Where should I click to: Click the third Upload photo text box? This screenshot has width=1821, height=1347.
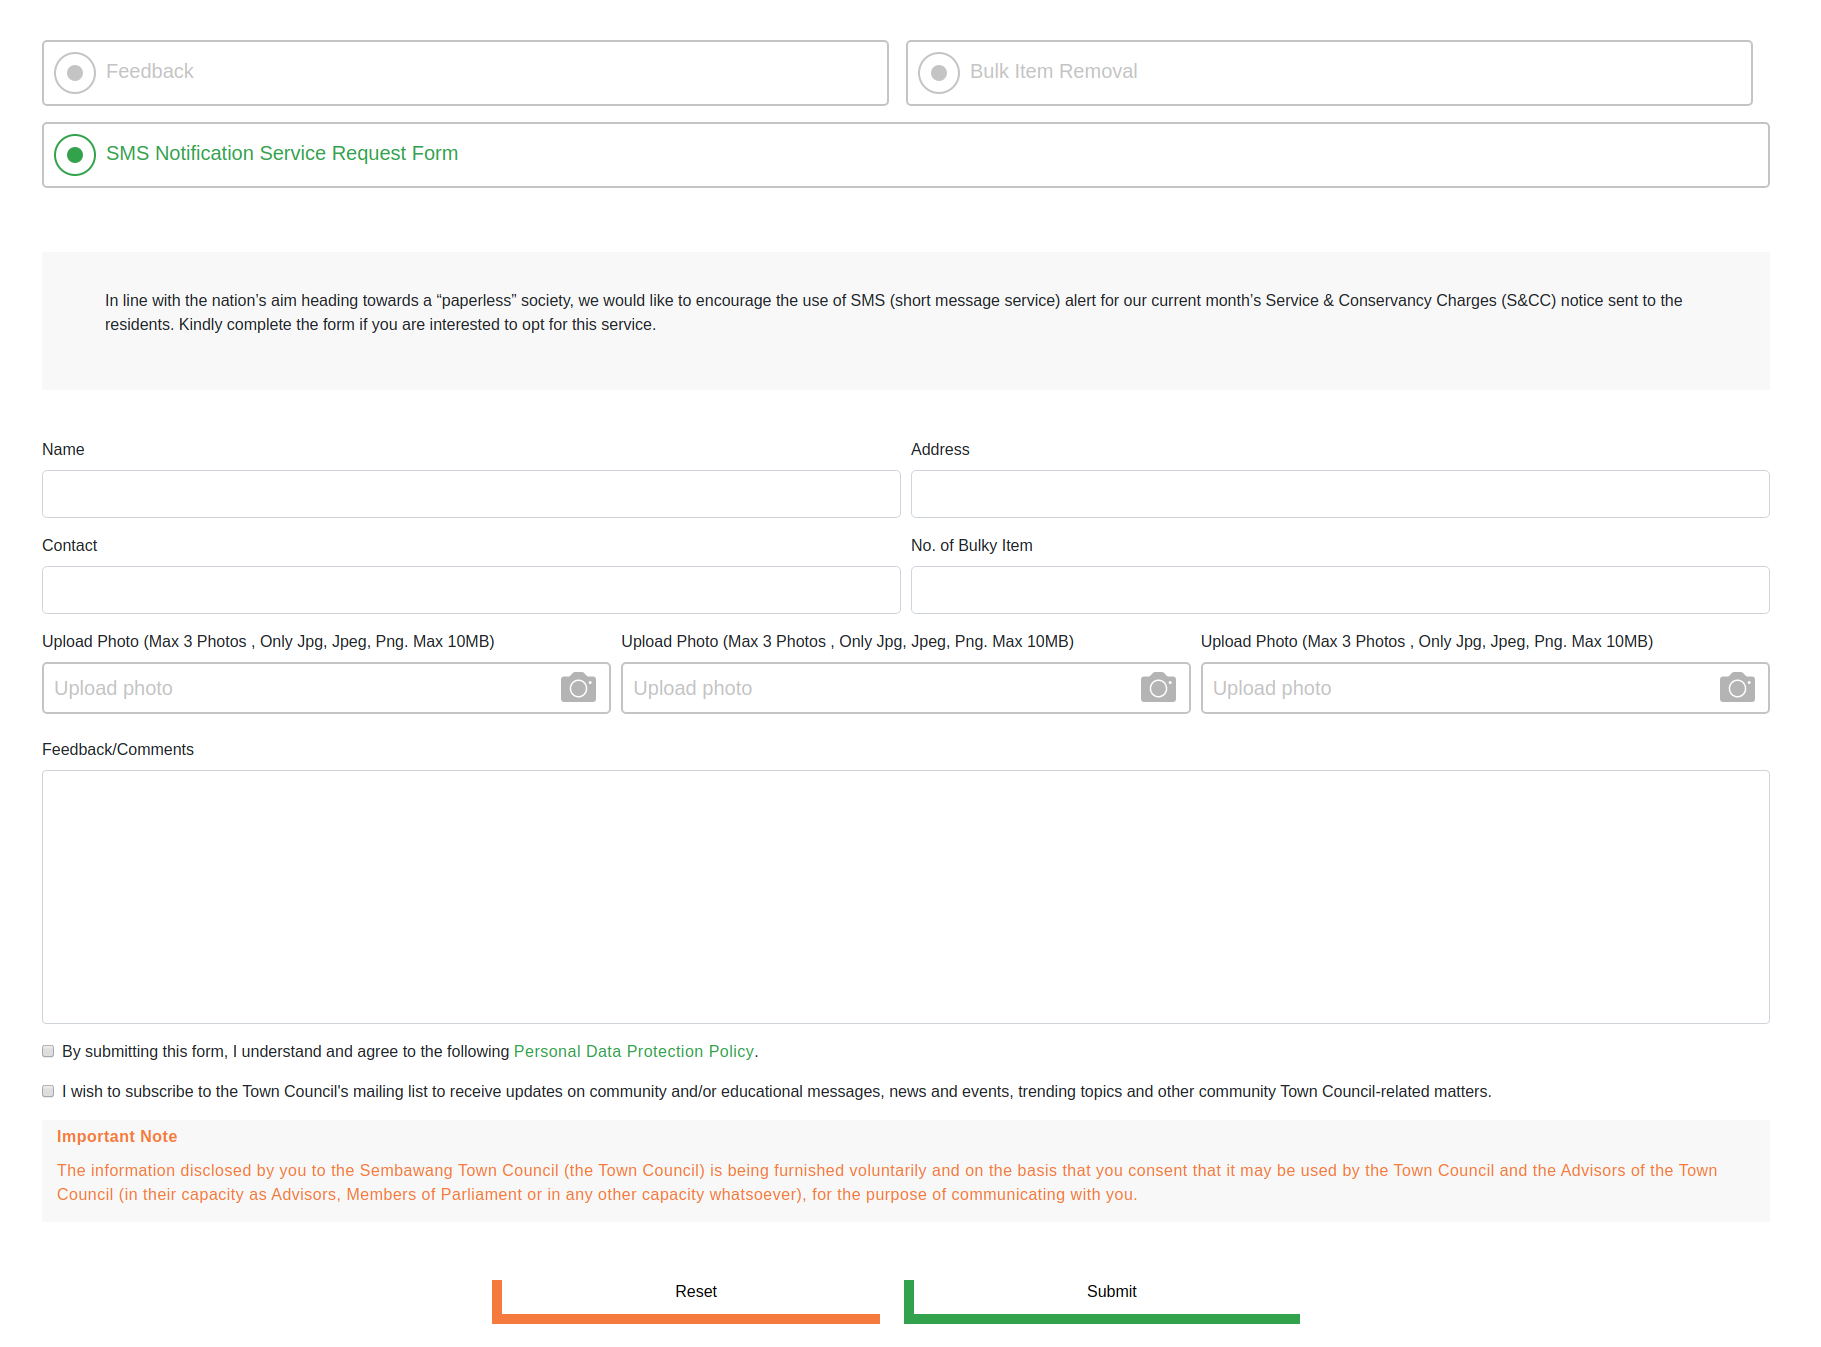[1460, 688]
